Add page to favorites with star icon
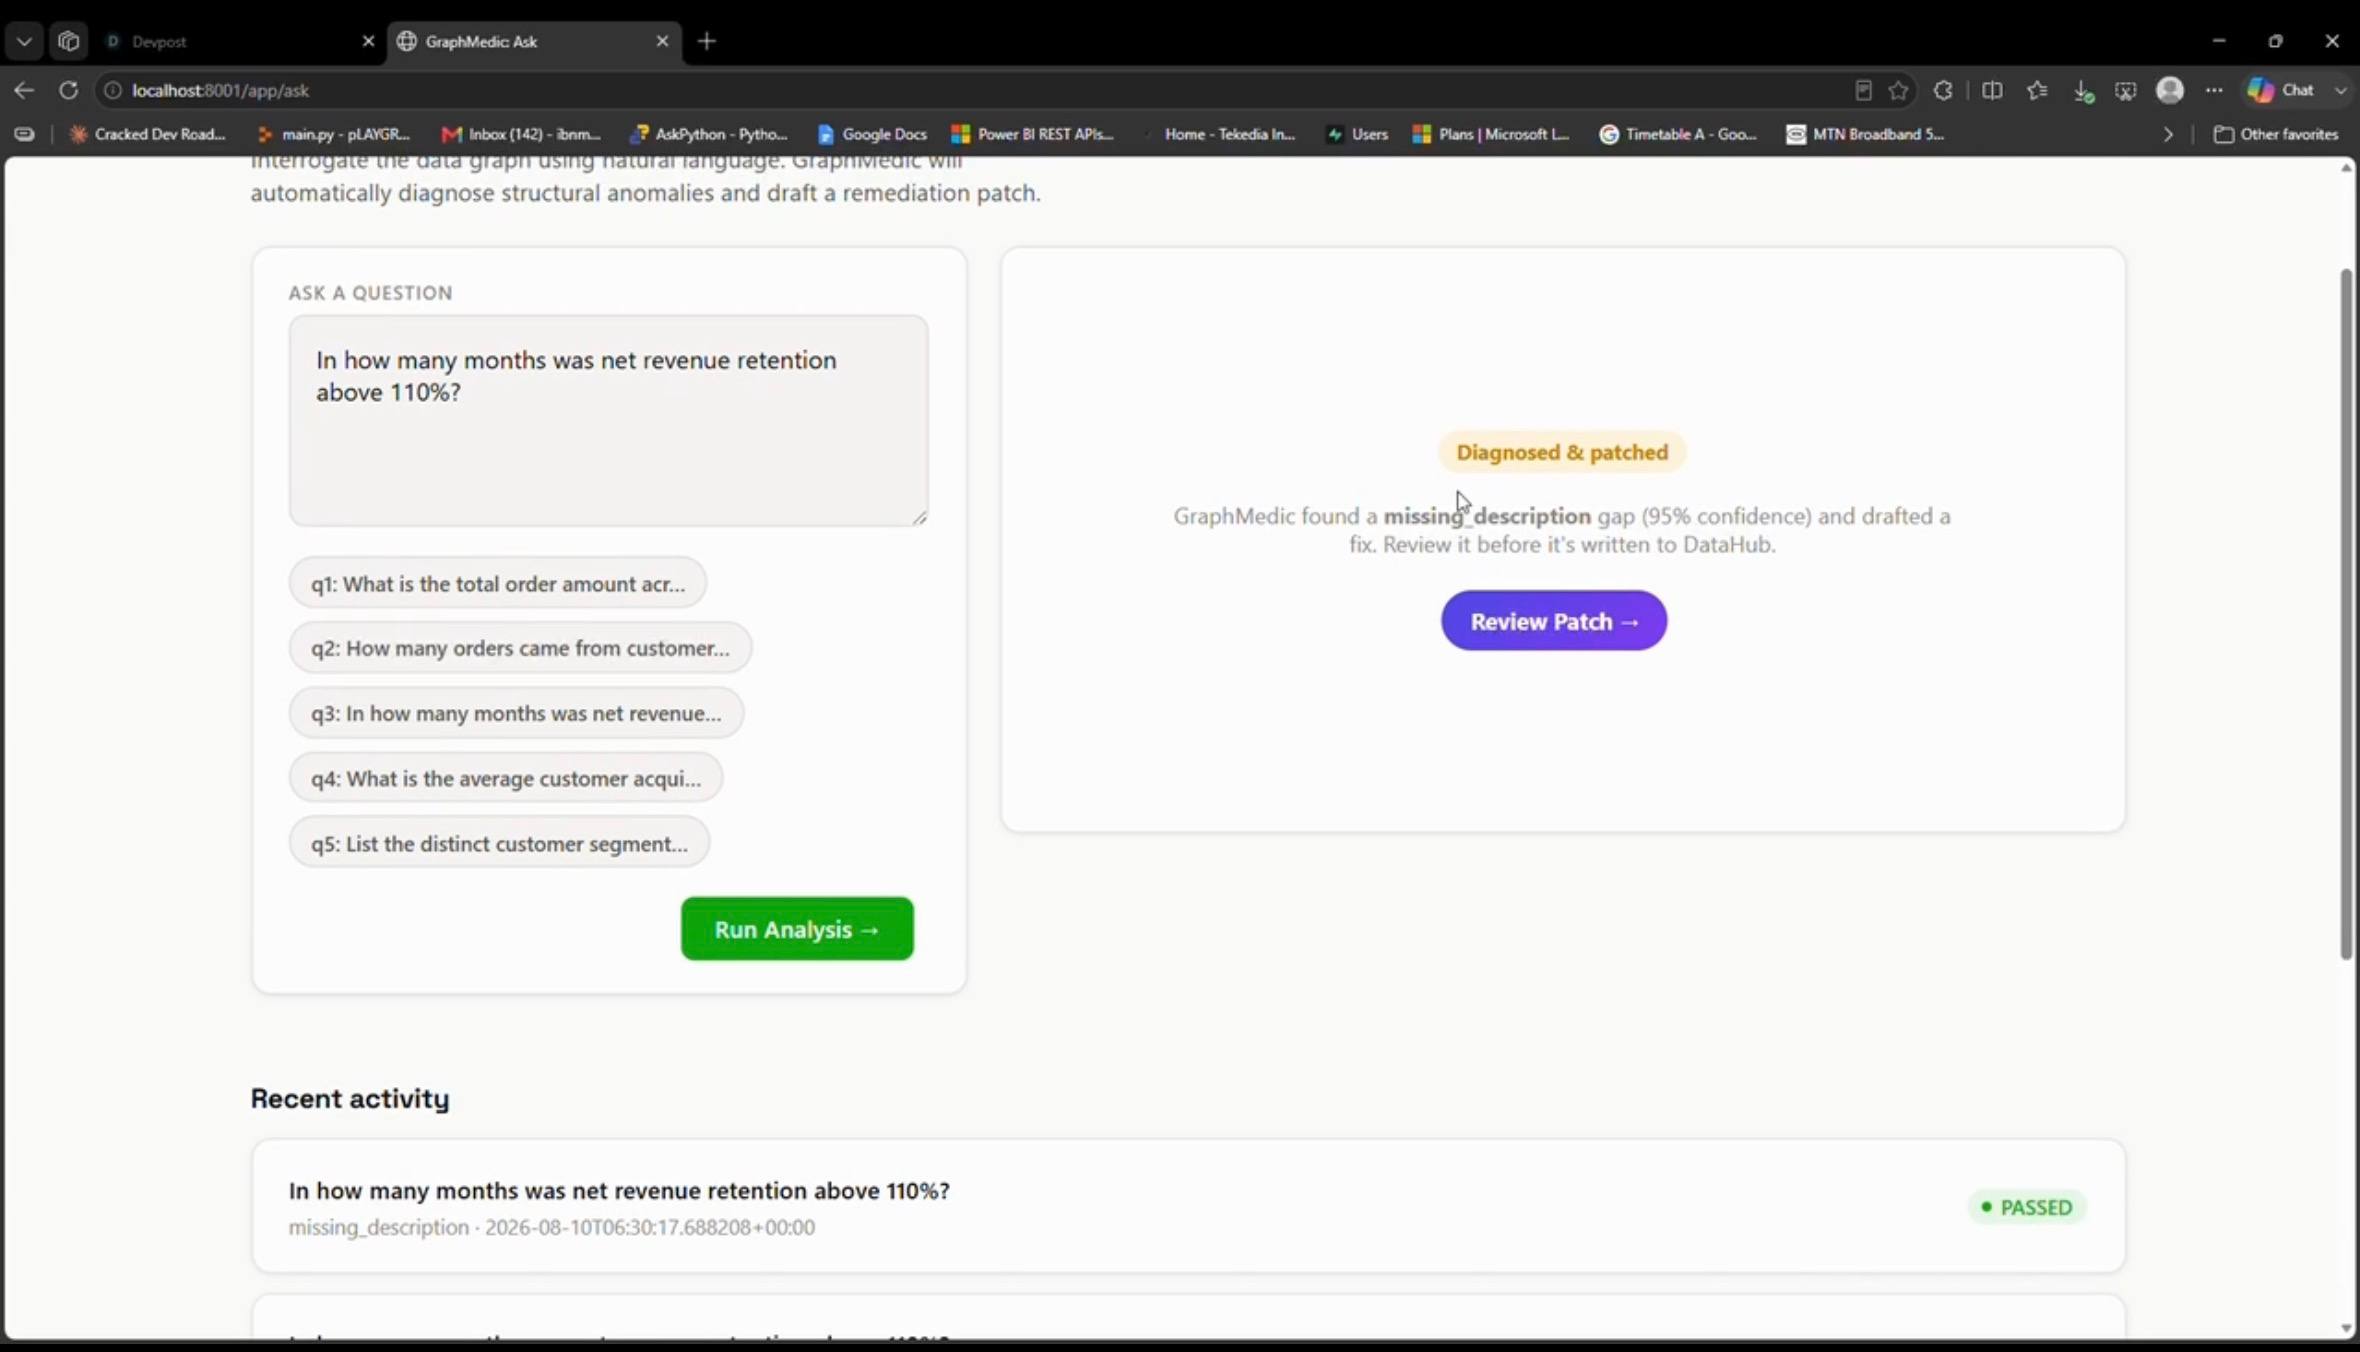Viewport: 2360px width, 1352px height. (1898, 90)
